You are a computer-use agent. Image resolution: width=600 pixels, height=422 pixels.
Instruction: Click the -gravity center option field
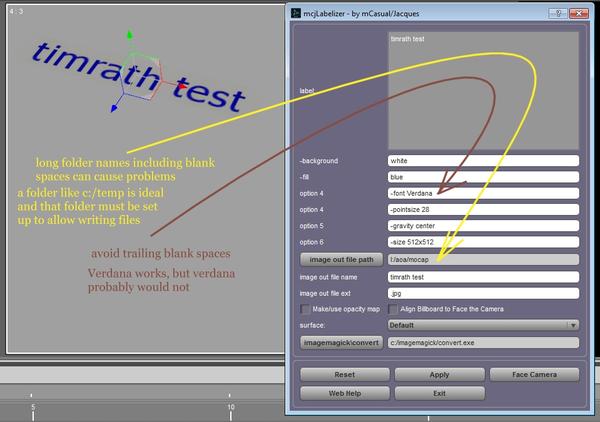point(483,226)
